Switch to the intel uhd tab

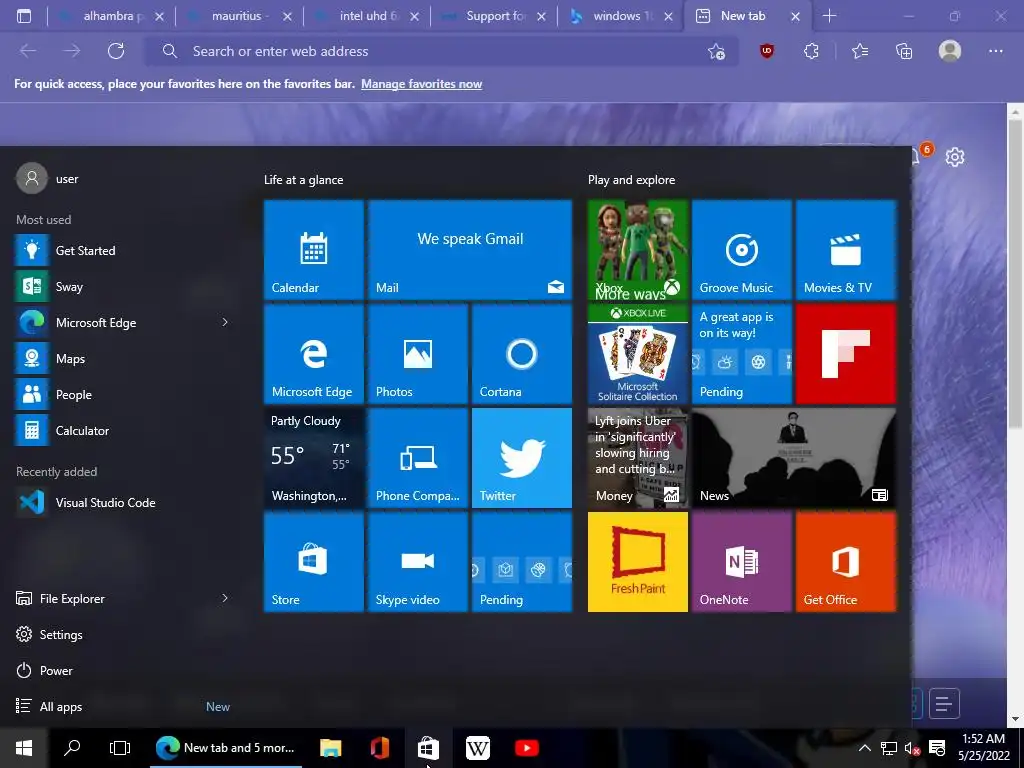click(x=366, y=16)
